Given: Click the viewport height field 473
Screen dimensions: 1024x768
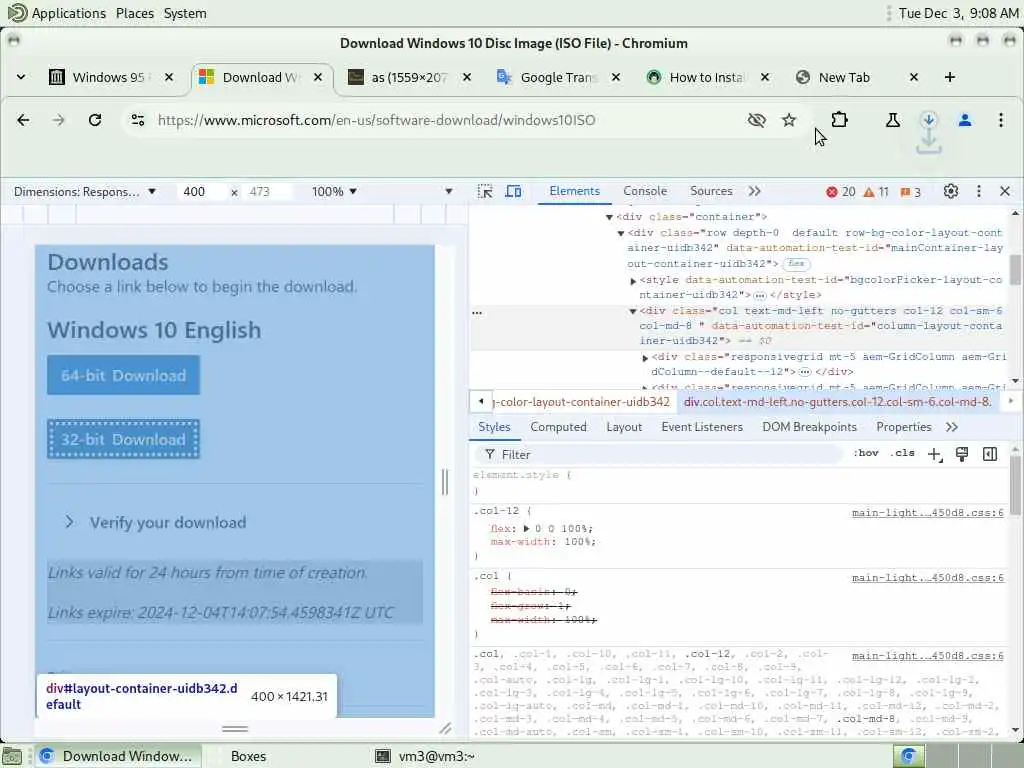Looking at the screenshot, I should point(266,191).
